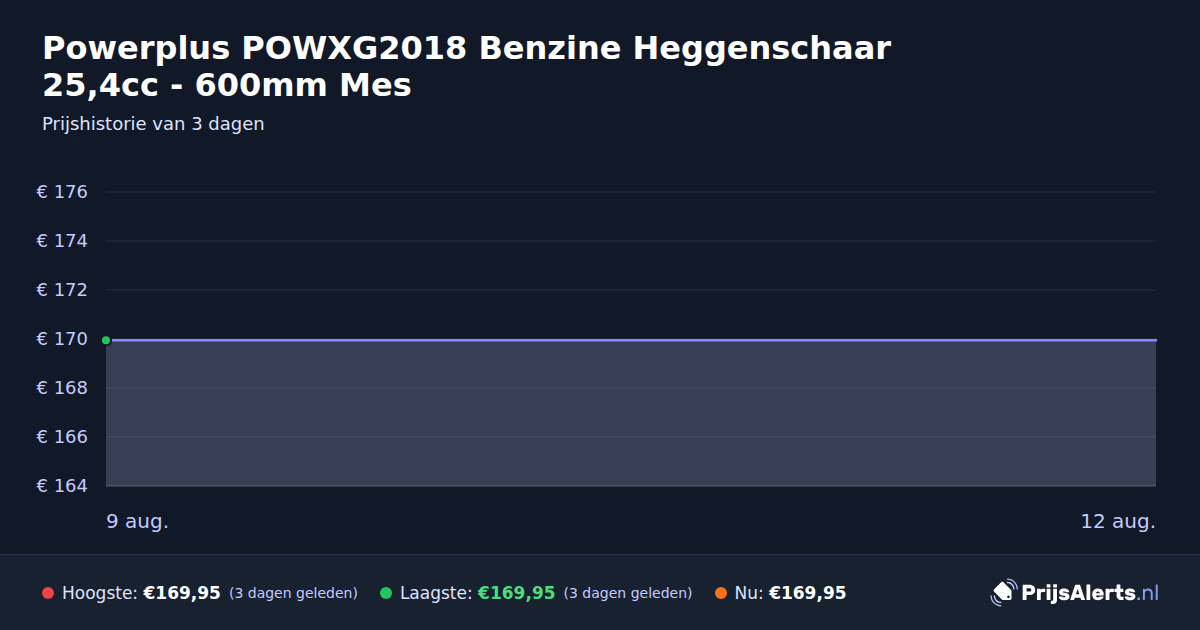Click the green Laagste legend dot

coord(386,593)
